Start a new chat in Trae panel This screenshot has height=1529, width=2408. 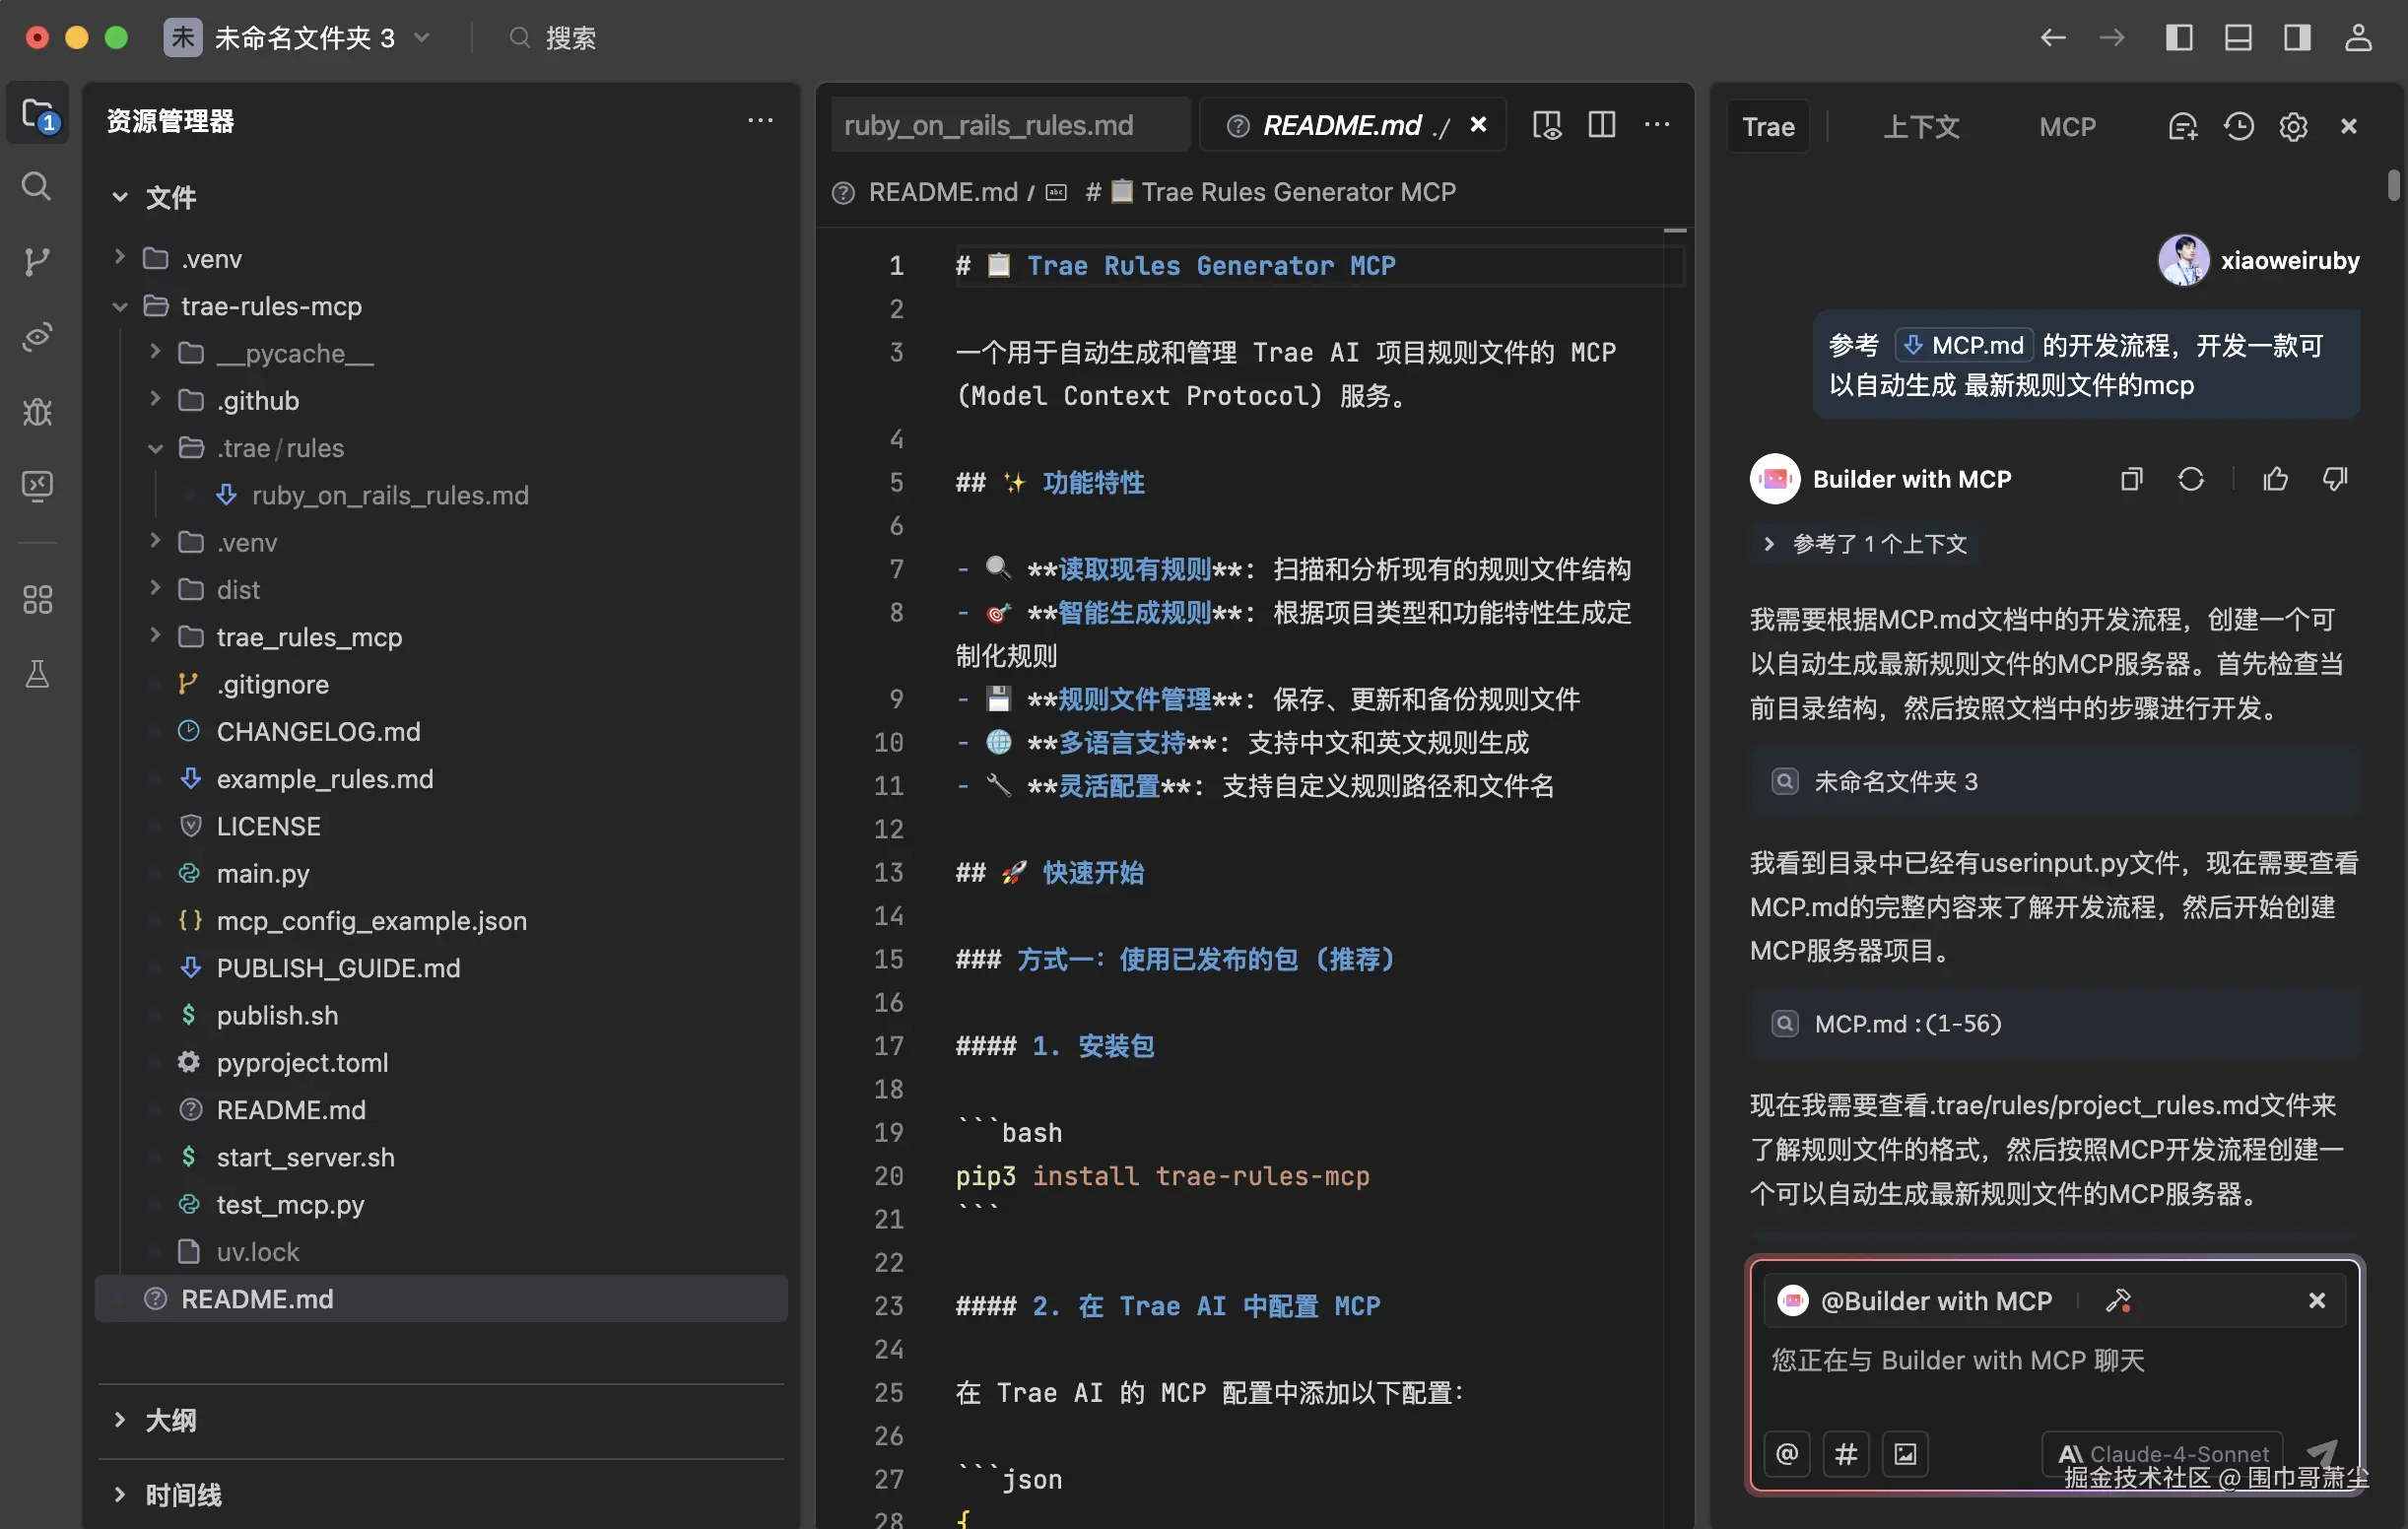point(2183,127)
